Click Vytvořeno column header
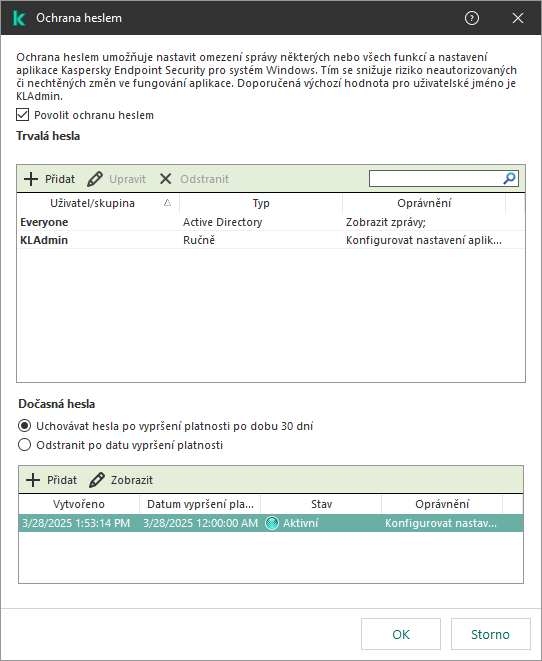The height and width of the screenshot is (661, 542). pos(79,504)
